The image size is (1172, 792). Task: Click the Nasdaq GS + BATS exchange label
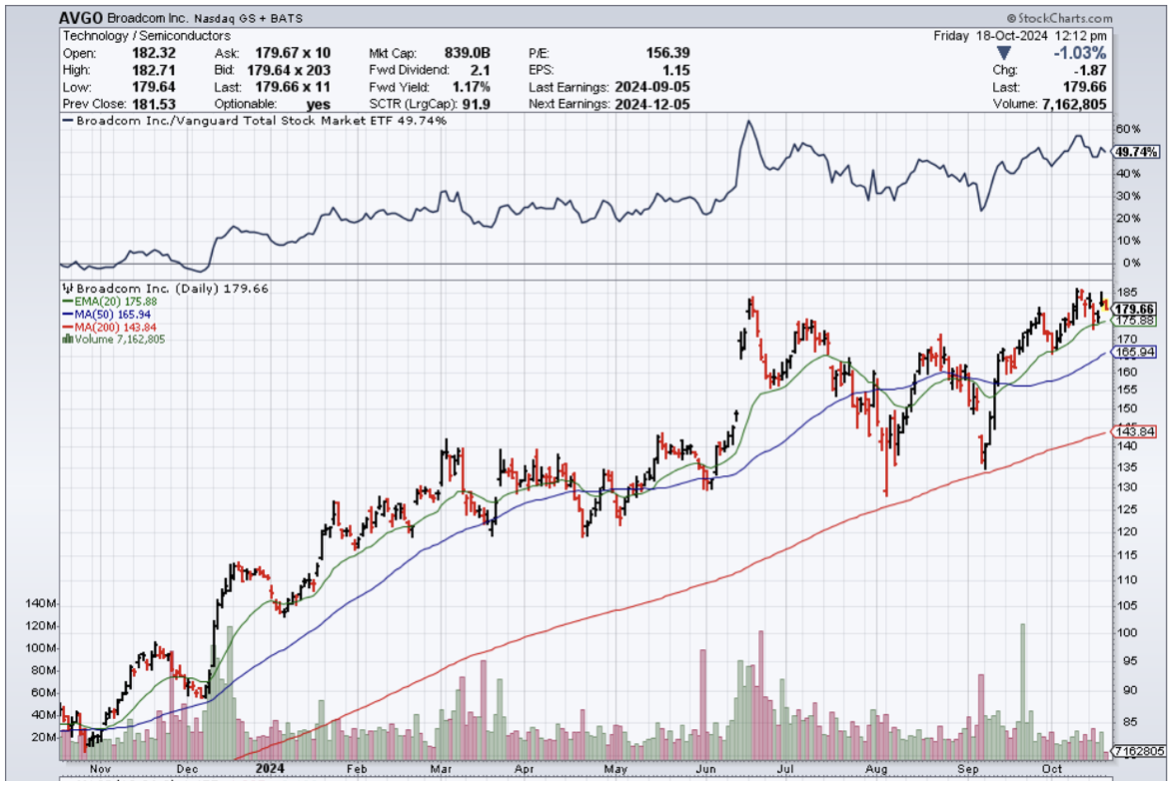248,18
